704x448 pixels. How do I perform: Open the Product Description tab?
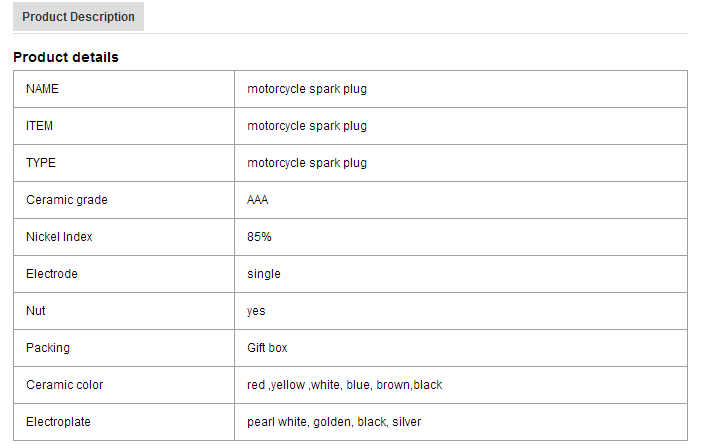78,17
